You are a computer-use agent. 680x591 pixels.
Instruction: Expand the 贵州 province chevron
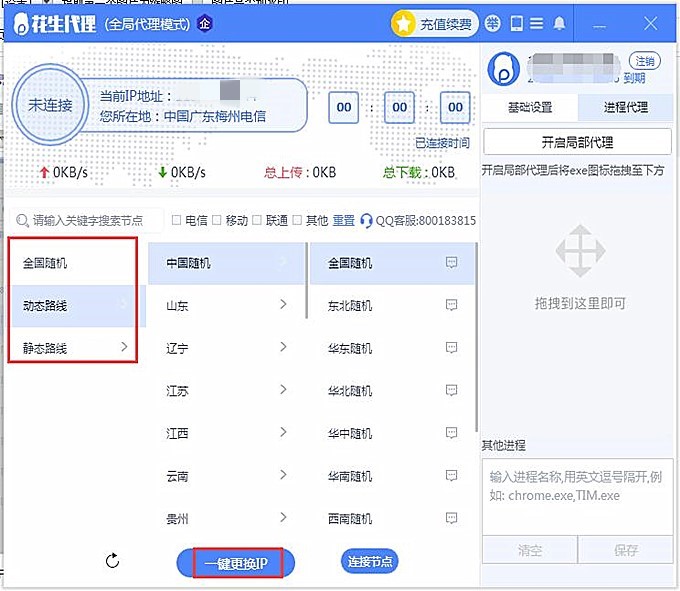point(283,517)
